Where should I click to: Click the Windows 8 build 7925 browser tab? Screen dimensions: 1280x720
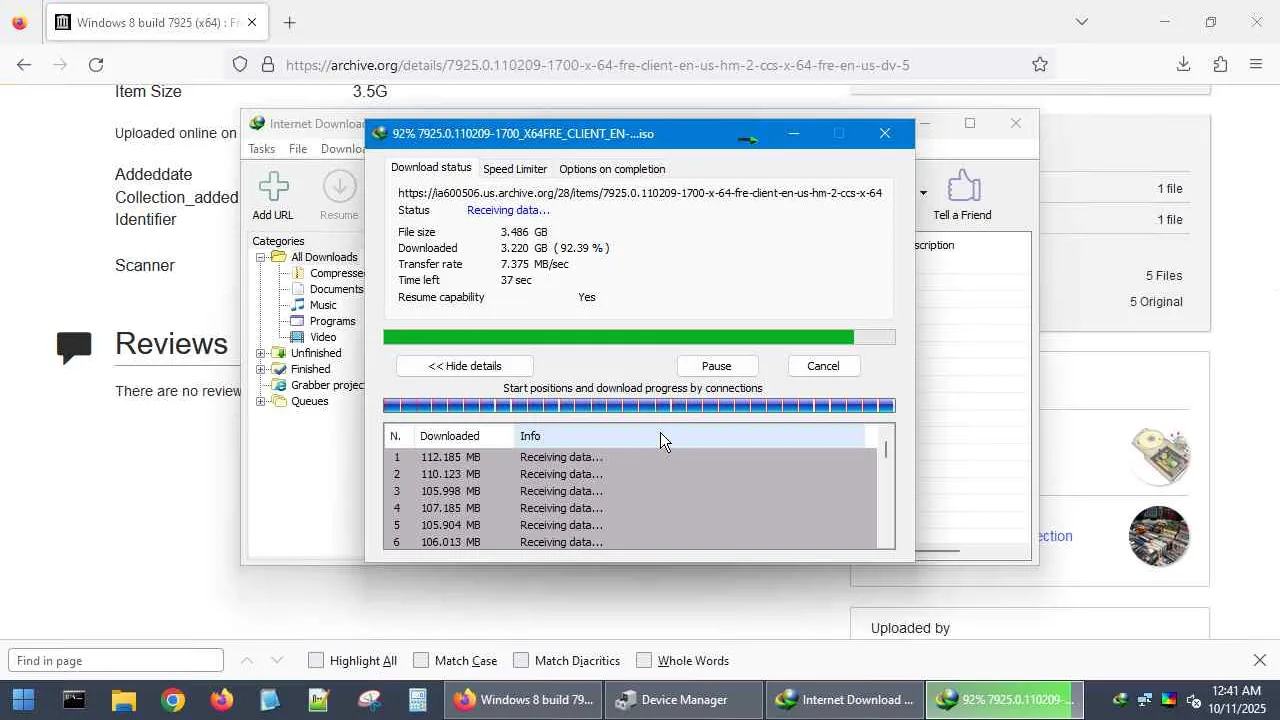[x=156, y=22]
